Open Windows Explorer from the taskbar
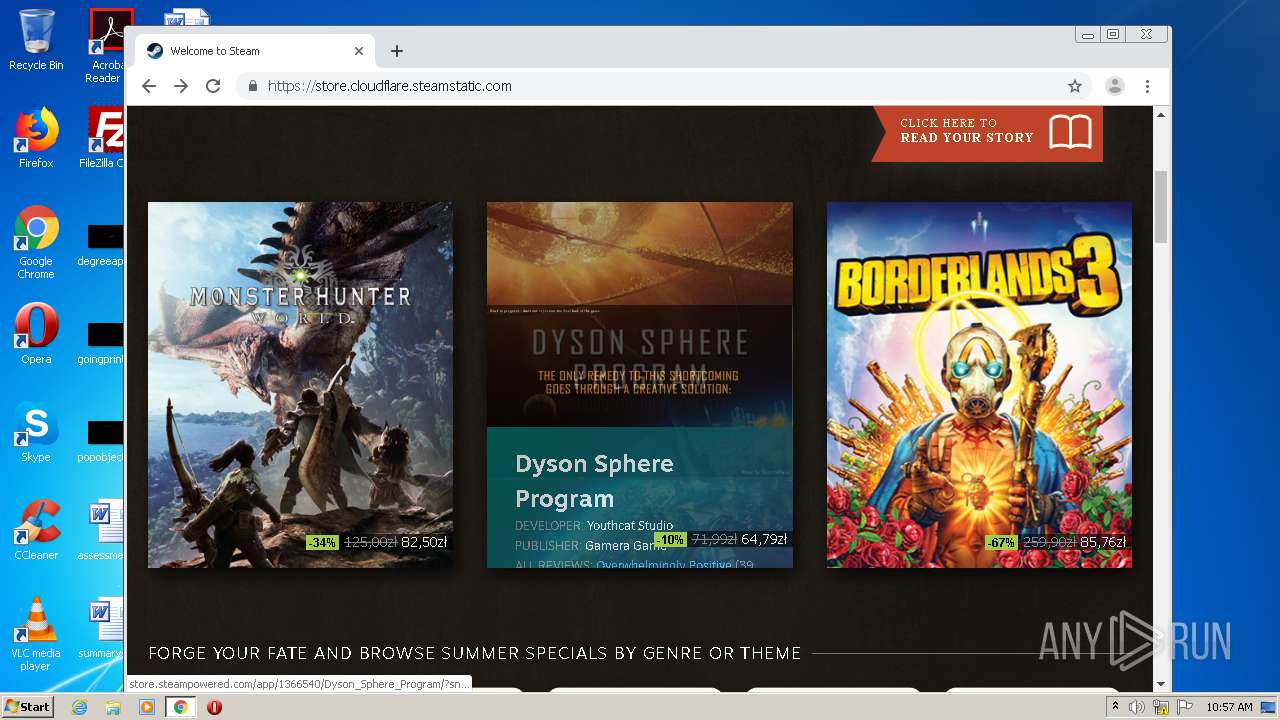Image resolution: width=1280 pixels, height=720 pixels. tap(113, 707)
